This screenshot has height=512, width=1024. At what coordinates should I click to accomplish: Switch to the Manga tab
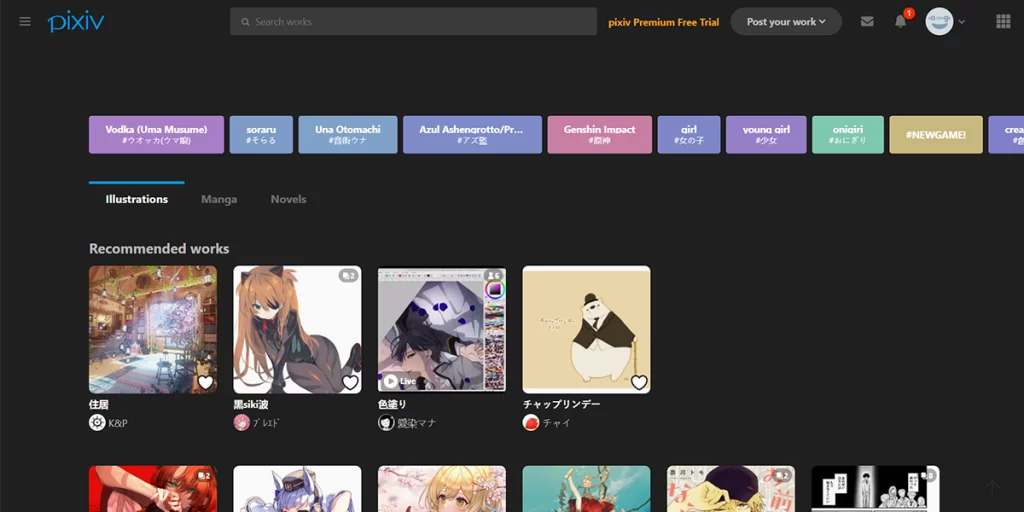pos(219,199)
